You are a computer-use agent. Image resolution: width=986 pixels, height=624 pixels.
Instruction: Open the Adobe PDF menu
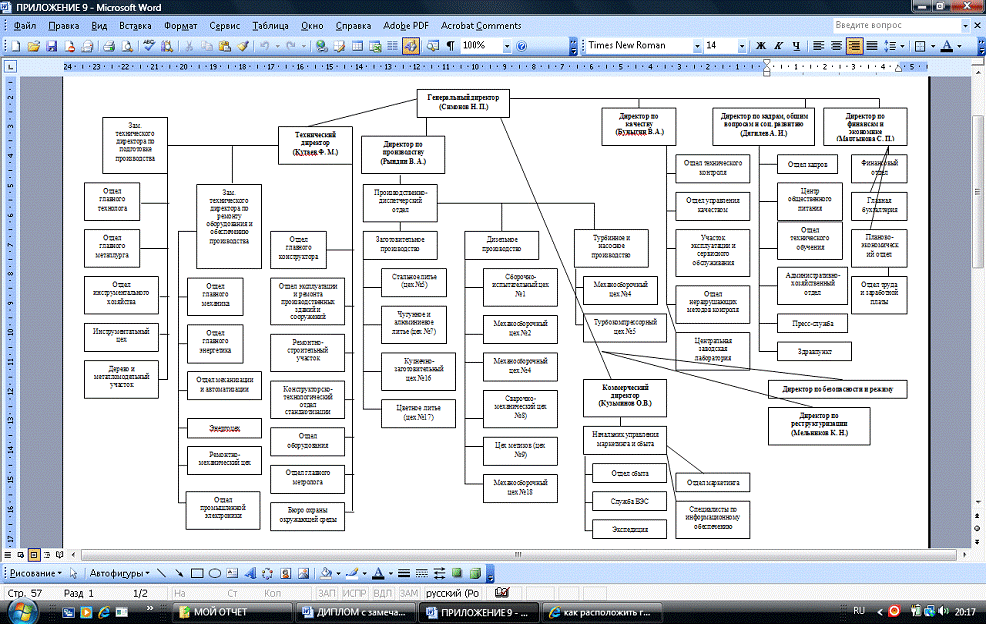(x=406, y=26)
